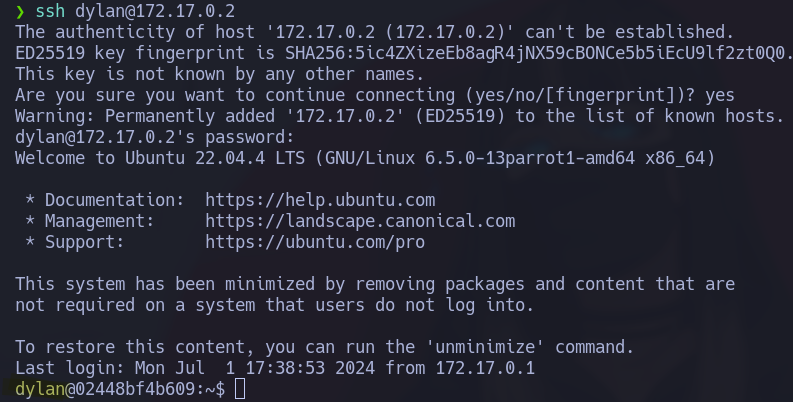793x402 pixels.
Task: Click the dylan@02448bf4b609 shell prompt text
Action: coord(108,390)
